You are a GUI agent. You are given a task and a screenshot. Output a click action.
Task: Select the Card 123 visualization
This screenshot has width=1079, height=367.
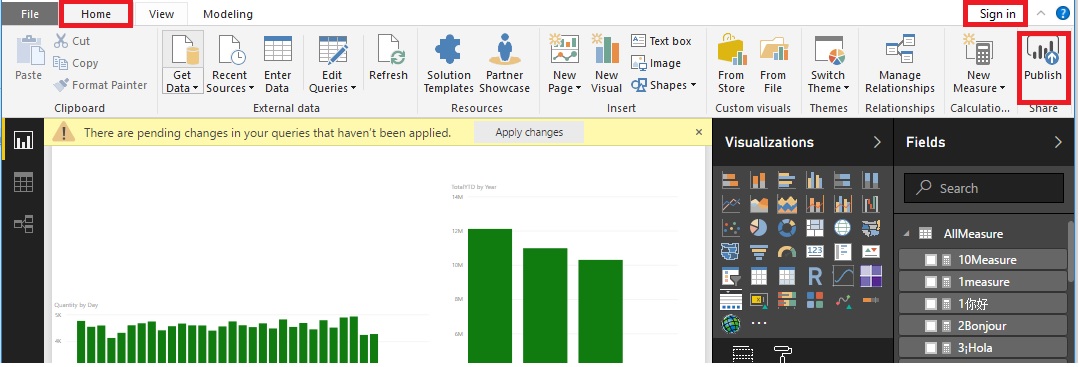click(x=815, y=251)
